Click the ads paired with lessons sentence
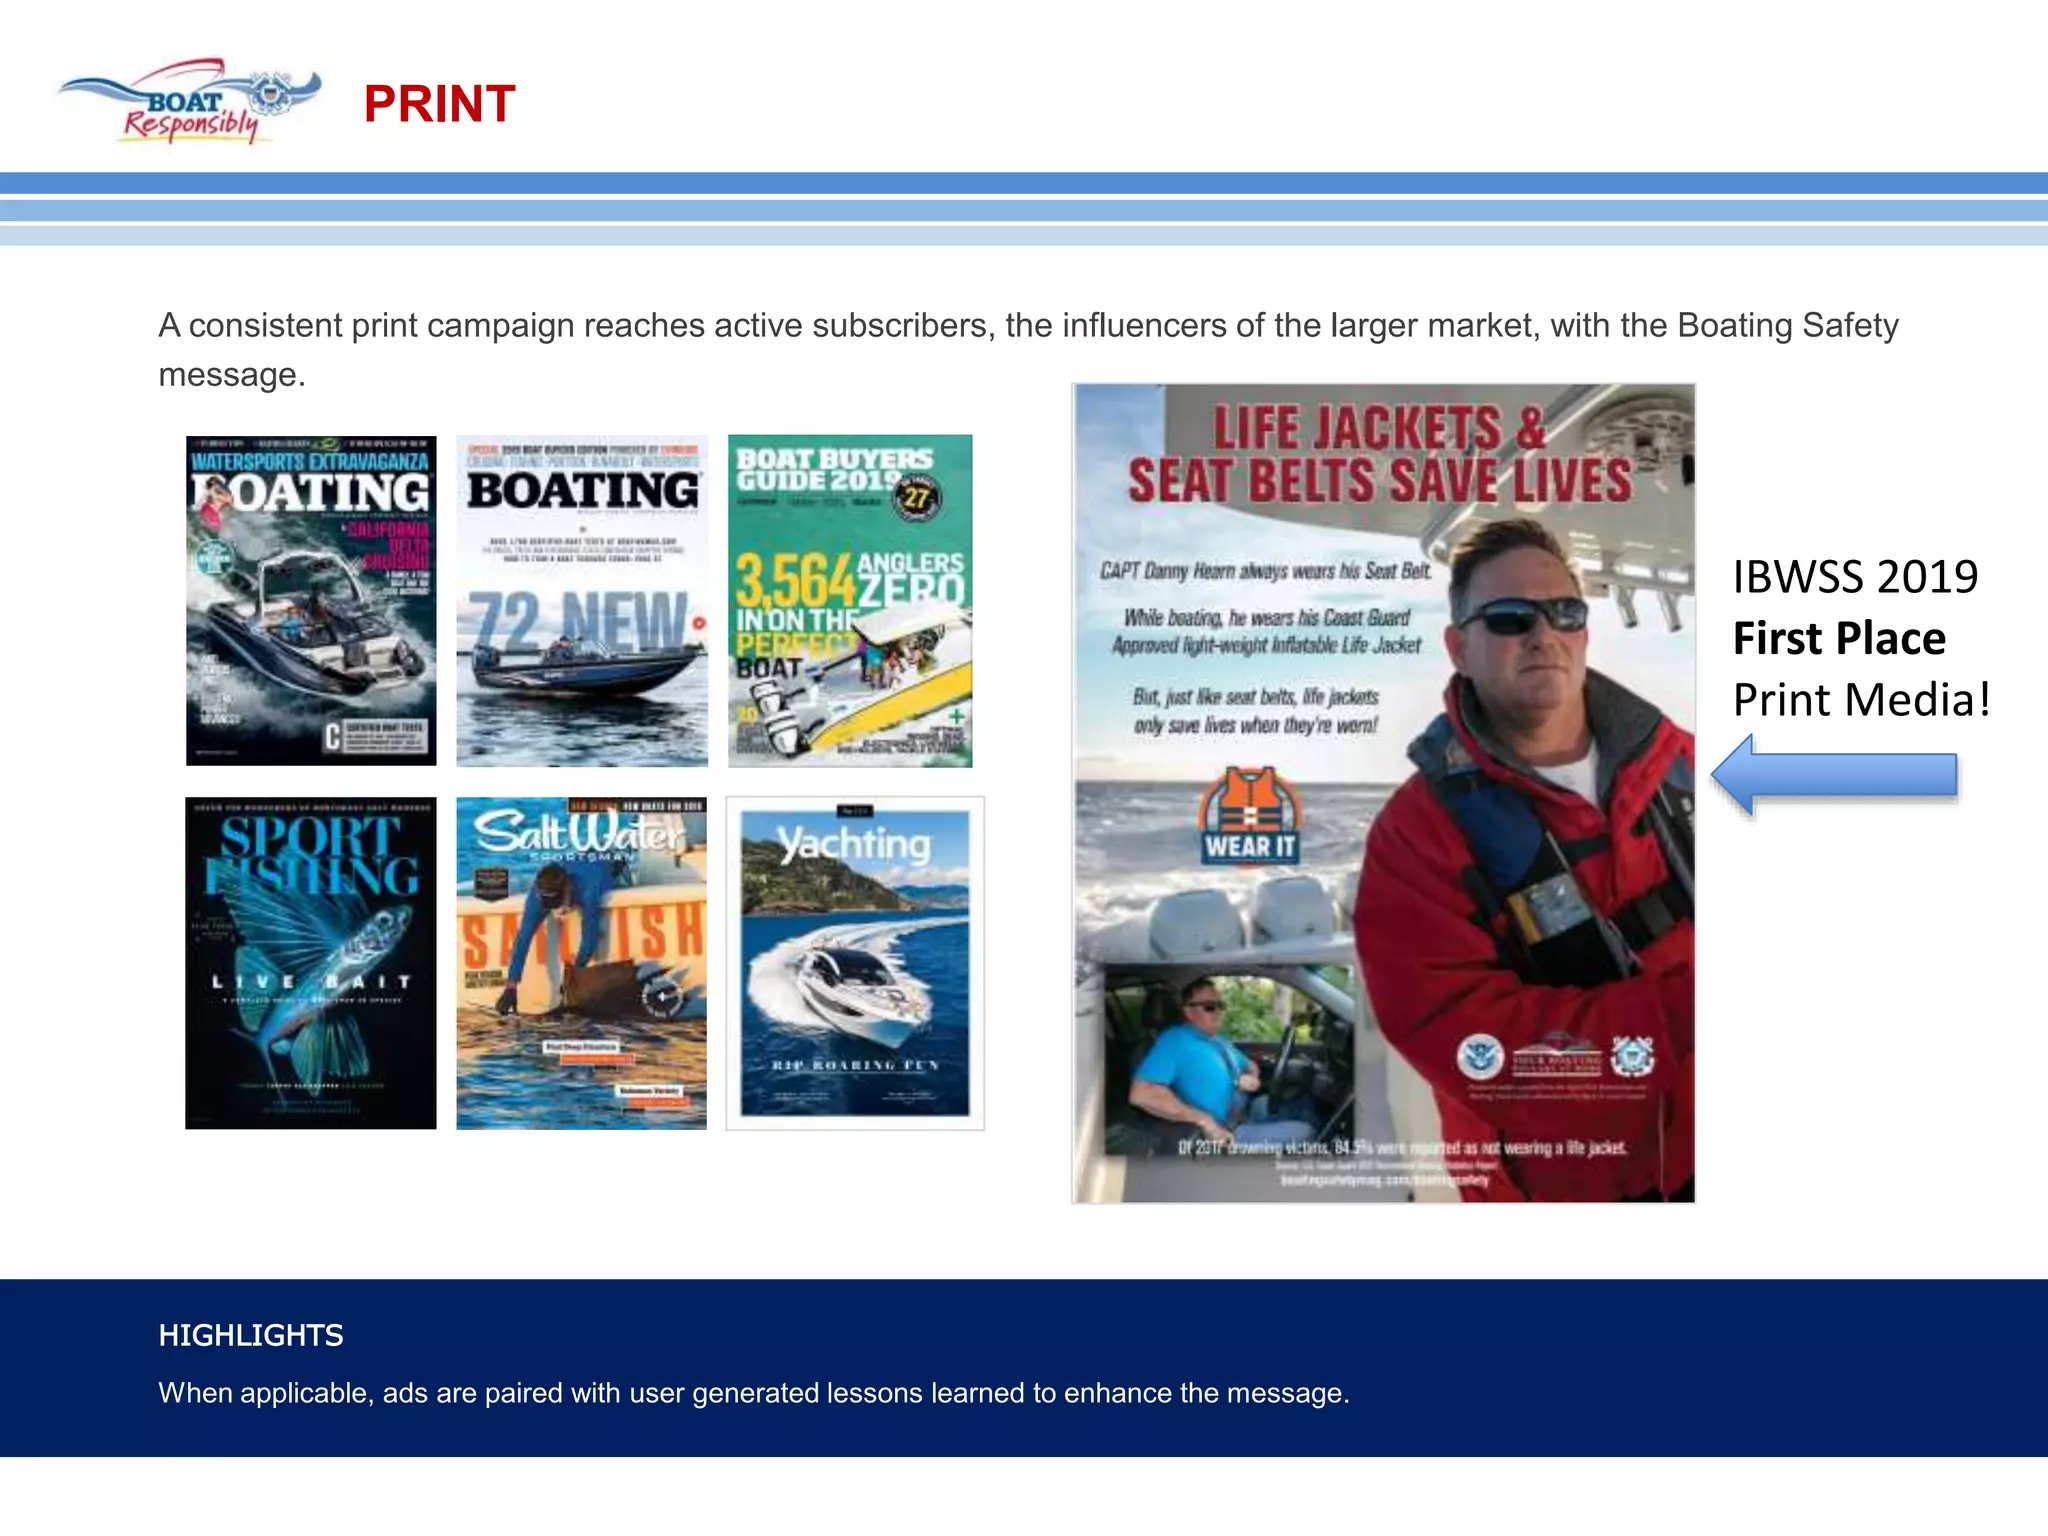Image resolution: width=2048 pixels, height=1536 pixels. point(753,1393)
